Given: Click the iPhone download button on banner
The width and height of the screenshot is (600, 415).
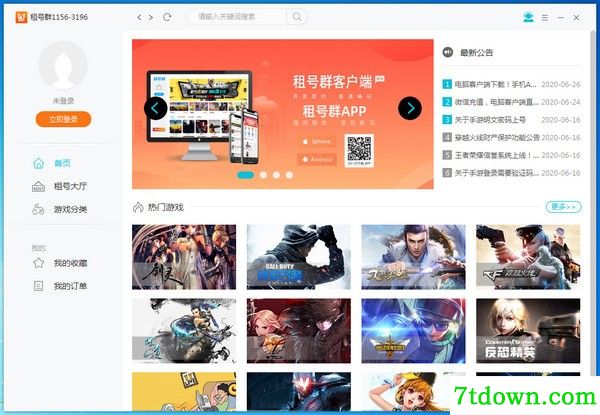Looking at the screenshot, I should click(317, 142).
